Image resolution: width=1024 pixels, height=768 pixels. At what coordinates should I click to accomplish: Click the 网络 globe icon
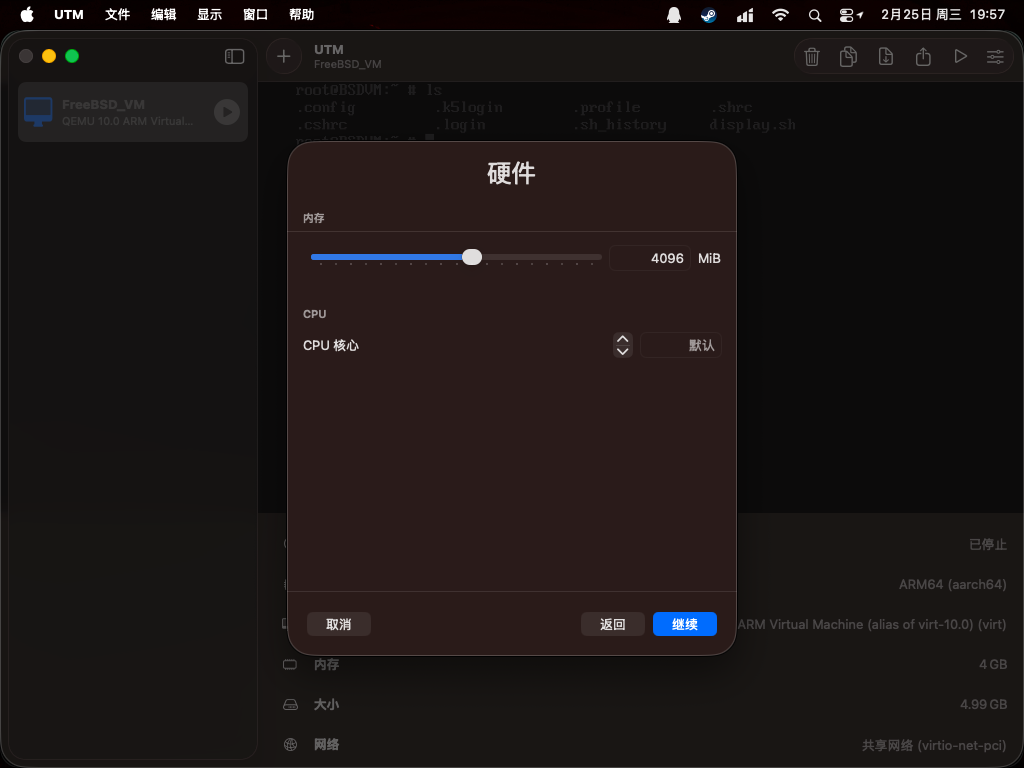291,744
